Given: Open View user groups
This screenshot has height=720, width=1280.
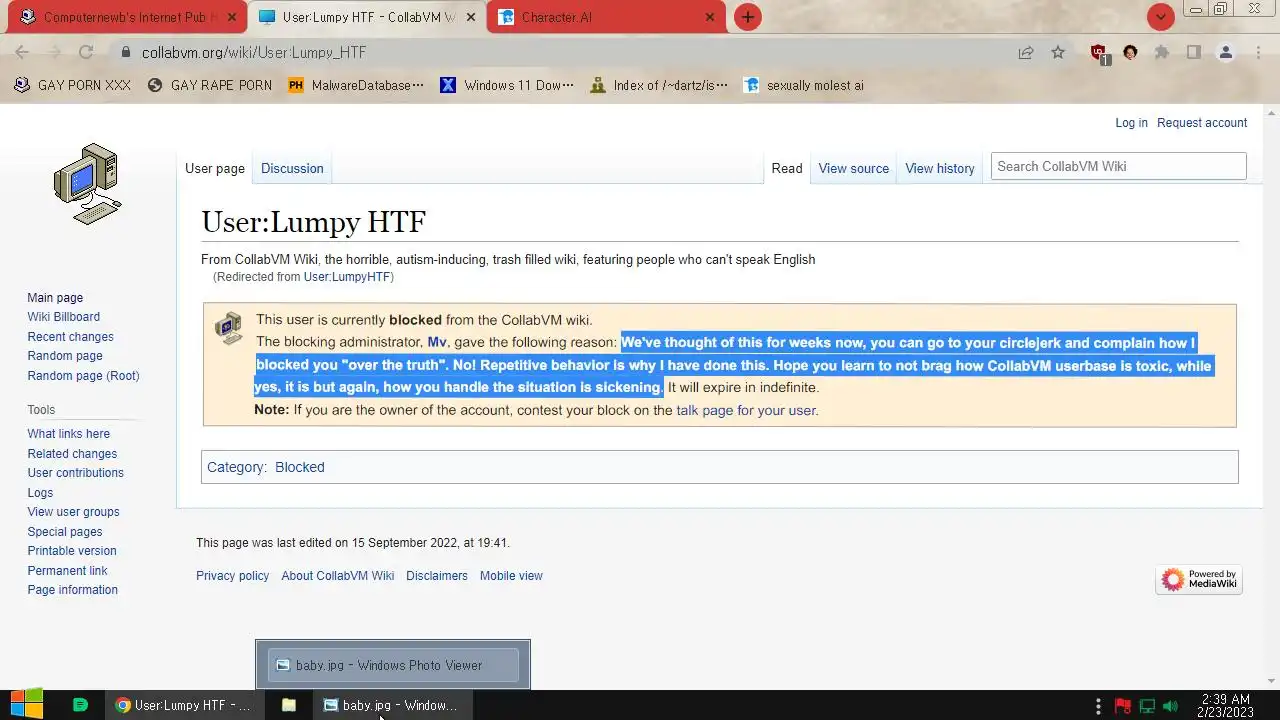Looking at the screenshot, I should tap(73, 512).
